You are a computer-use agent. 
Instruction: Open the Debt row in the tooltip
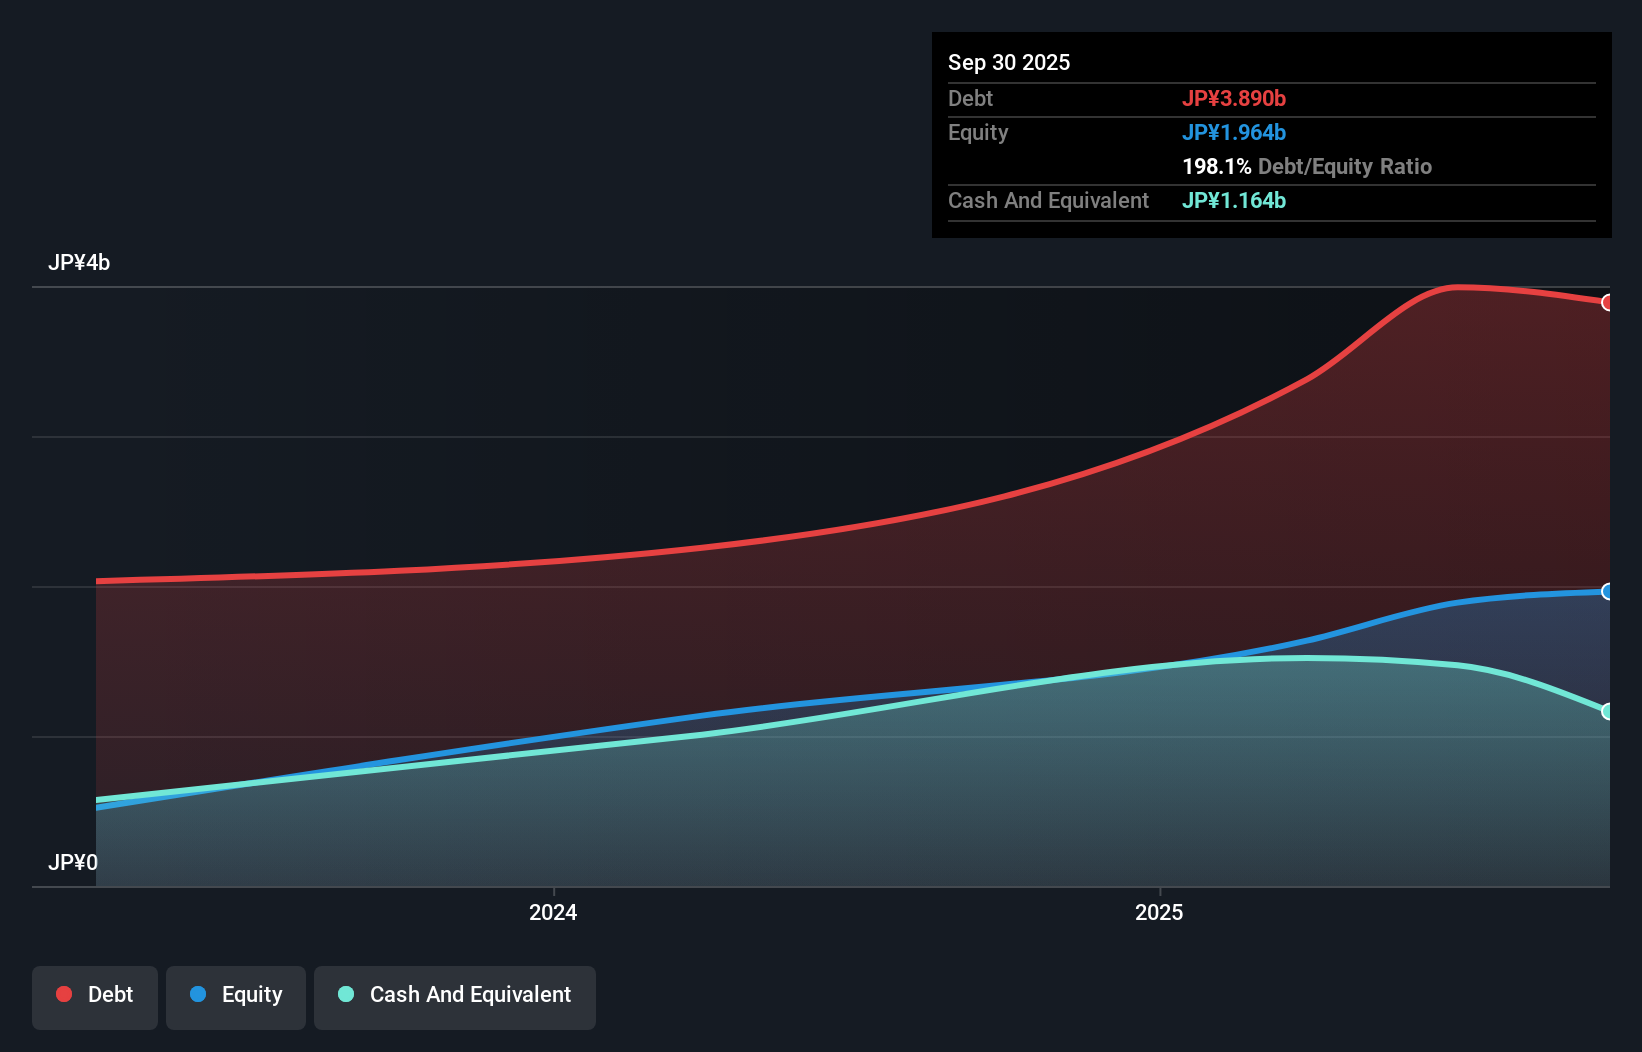[x=970, y=98]
